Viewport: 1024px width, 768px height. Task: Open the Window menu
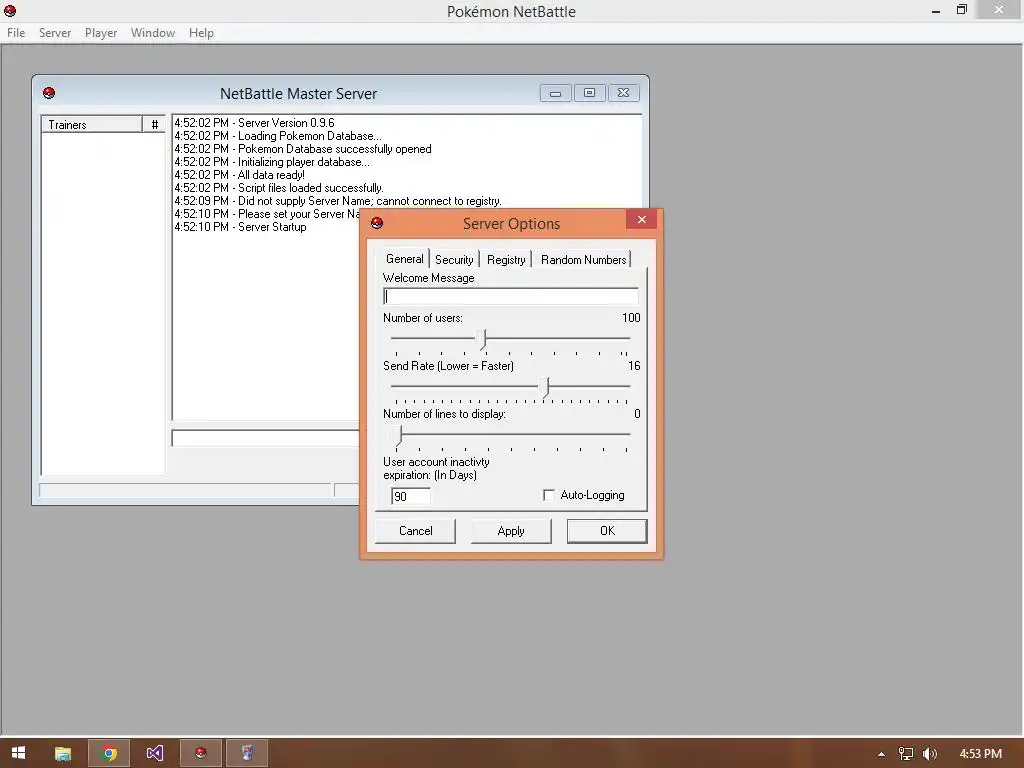click(153, 33)
